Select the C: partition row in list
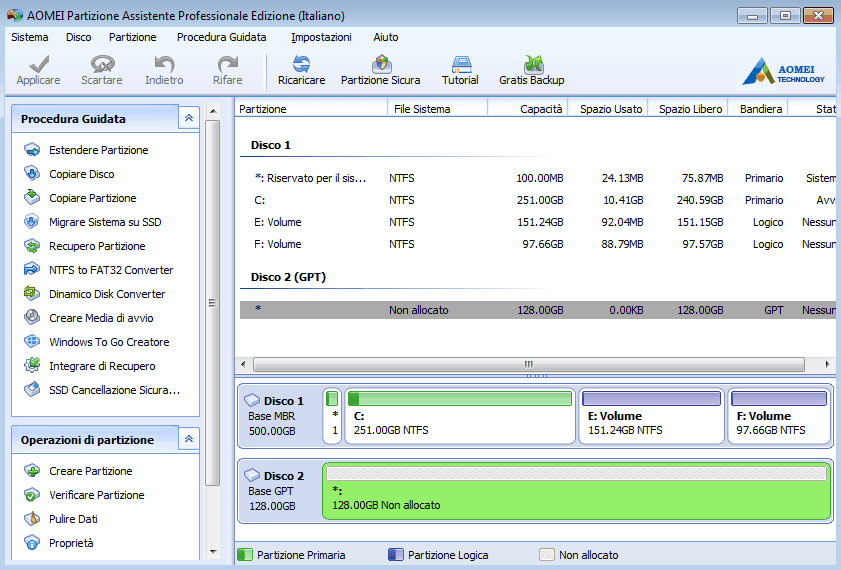 pos(537,200)
